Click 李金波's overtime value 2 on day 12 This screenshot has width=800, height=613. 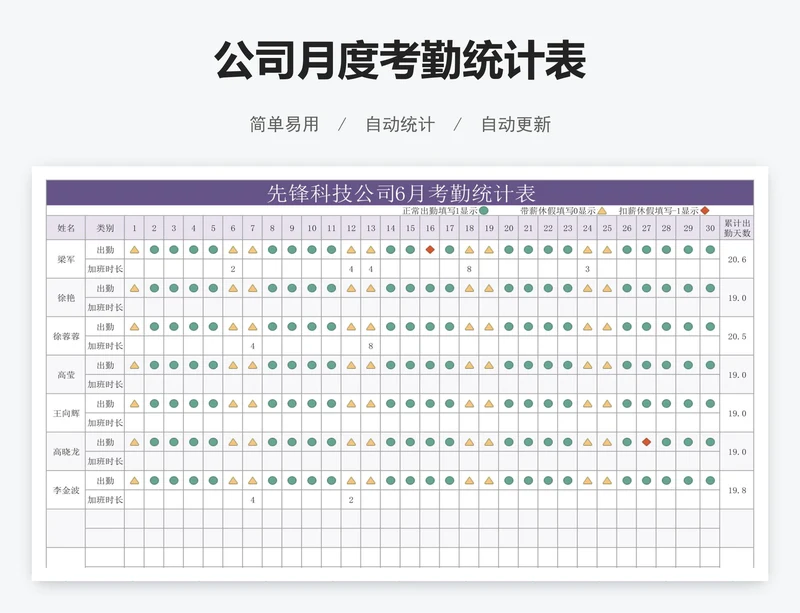(x=351, y=500)
